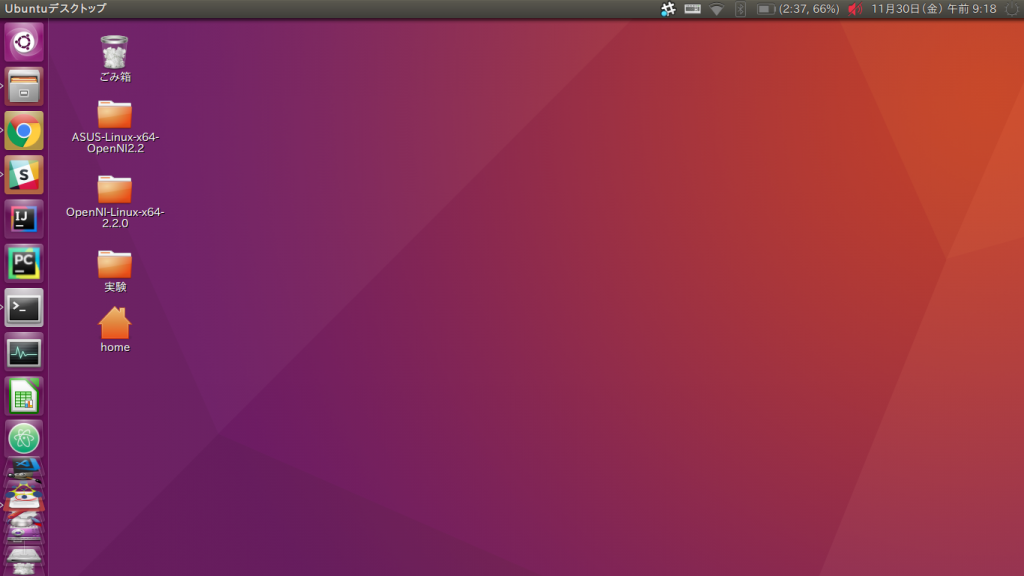Select the ASUS-Linux-x64-OpenNI2.2 folder
1024x576 pixels.
click(x=115, y=127)
